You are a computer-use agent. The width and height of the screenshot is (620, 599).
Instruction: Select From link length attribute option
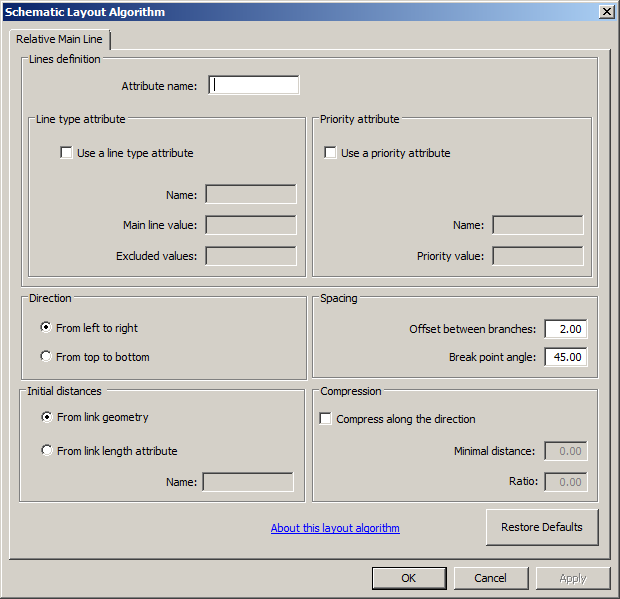point(47,450)
